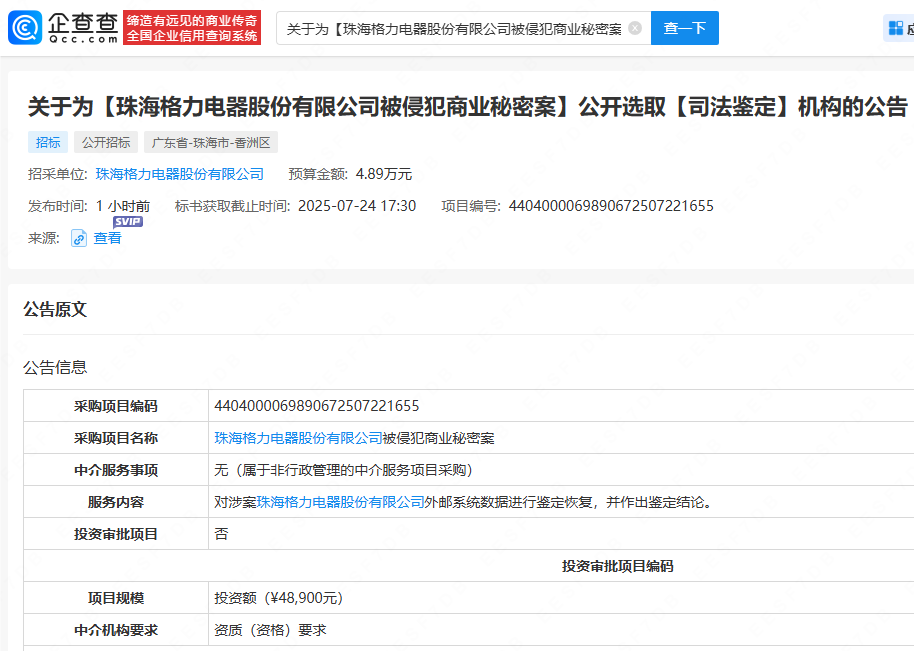Select the 广东省-珠海市-香洲区 region tag

(211, 142)
